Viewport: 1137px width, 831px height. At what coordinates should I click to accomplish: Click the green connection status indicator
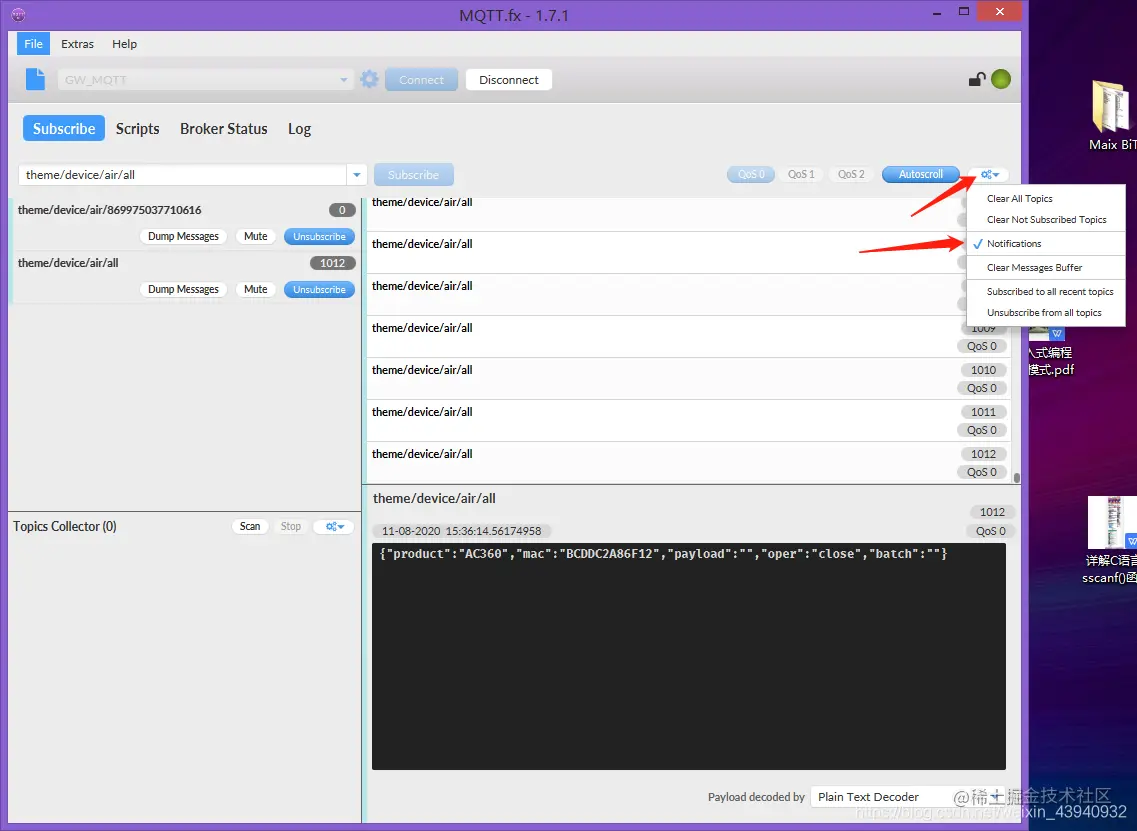1001,79
